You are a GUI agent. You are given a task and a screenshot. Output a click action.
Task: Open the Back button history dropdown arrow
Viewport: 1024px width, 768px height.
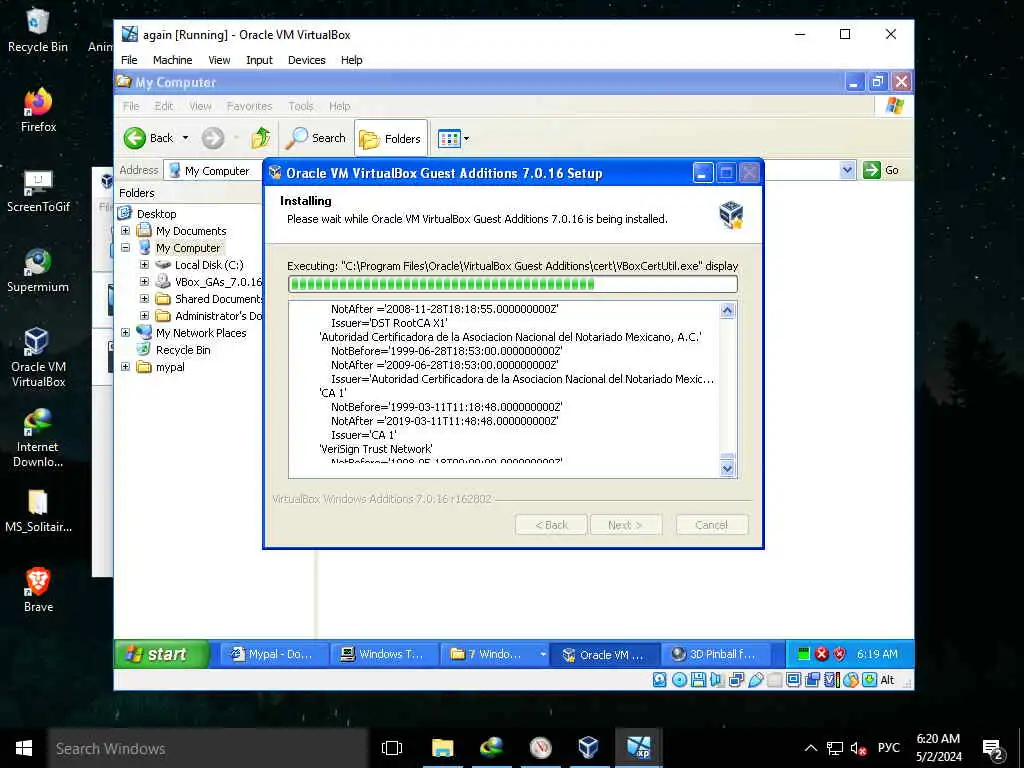pos(185,138)
